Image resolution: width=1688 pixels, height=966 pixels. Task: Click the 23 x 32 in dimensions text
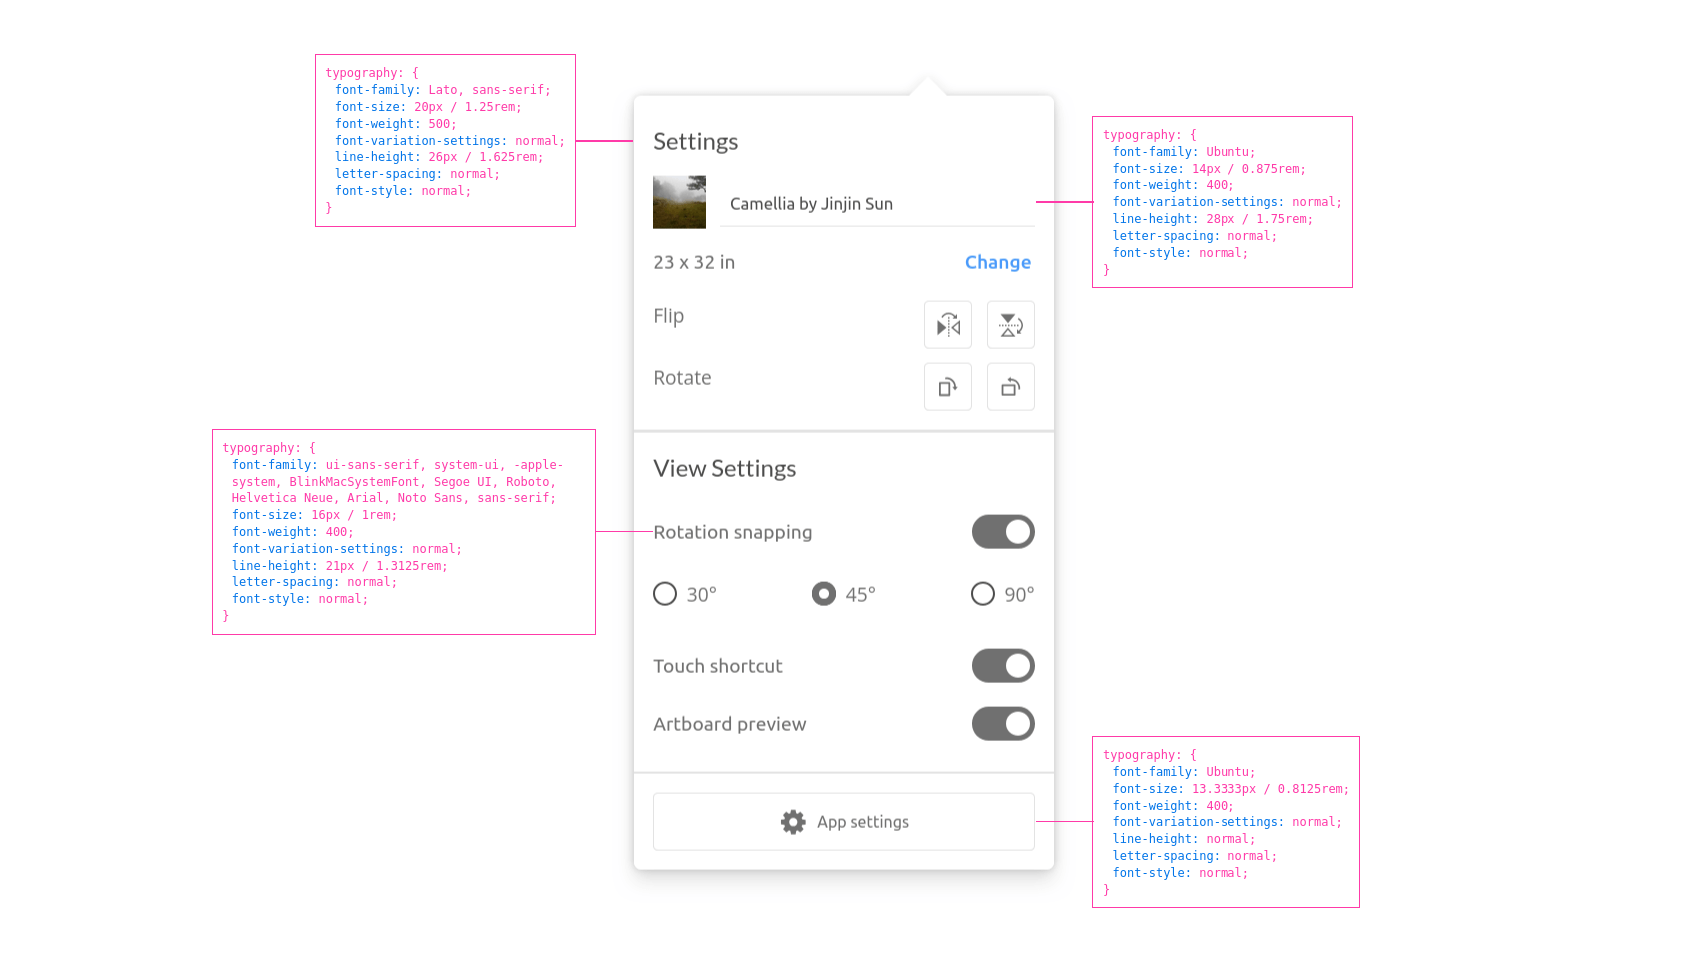coord(694,262)
